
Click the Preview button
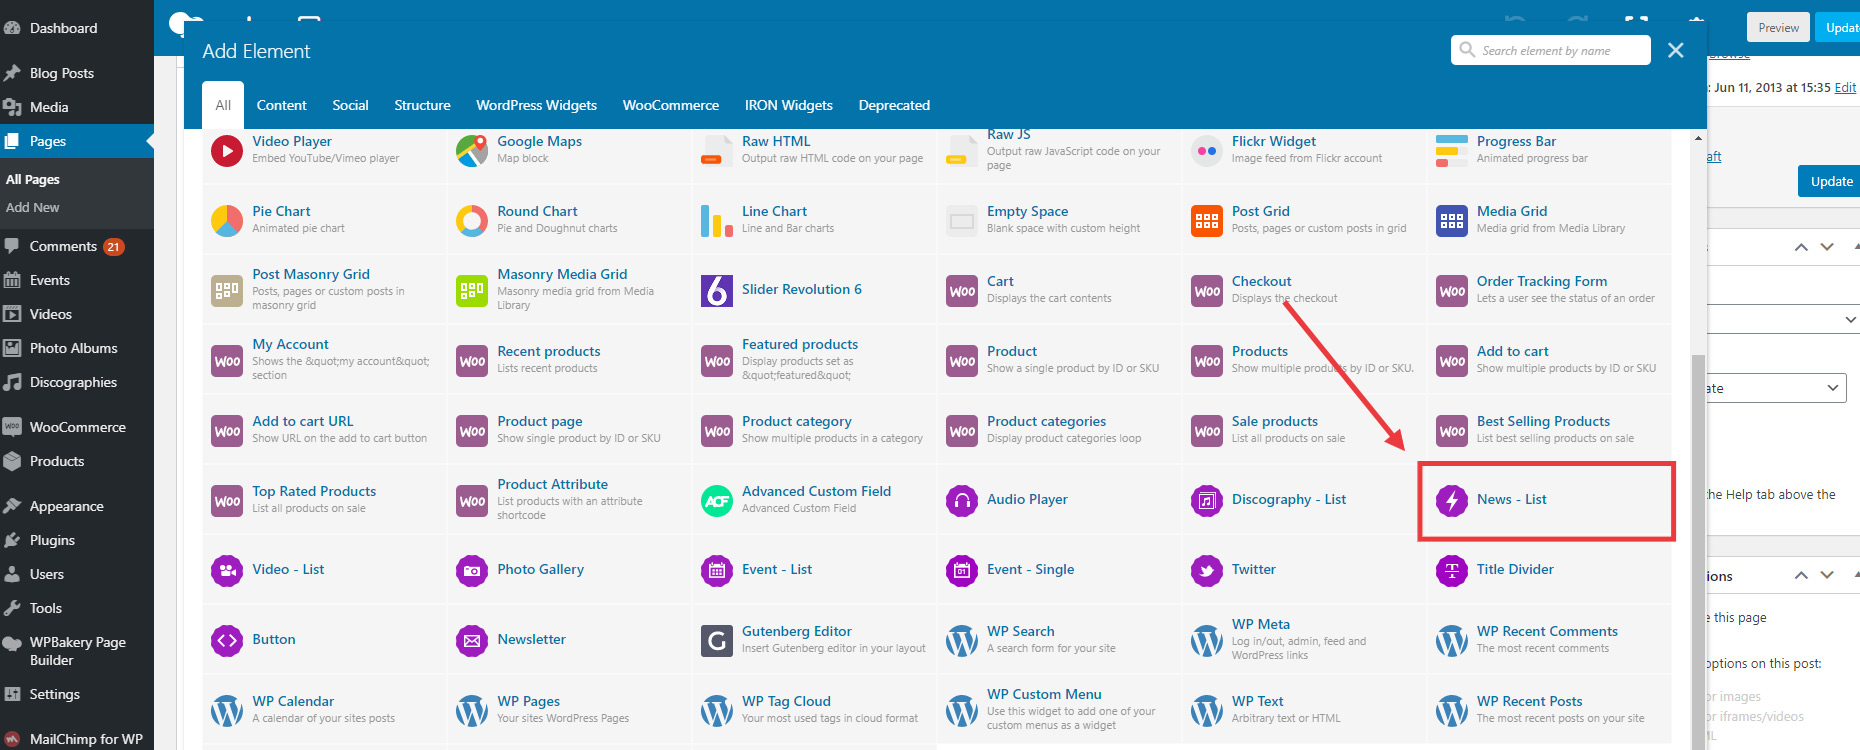[1778, 28]
